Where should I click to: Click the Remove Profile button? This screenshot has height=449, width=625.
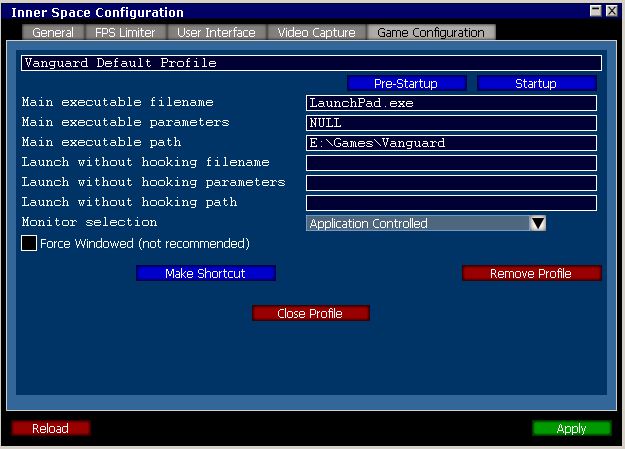tap(532, 273)
